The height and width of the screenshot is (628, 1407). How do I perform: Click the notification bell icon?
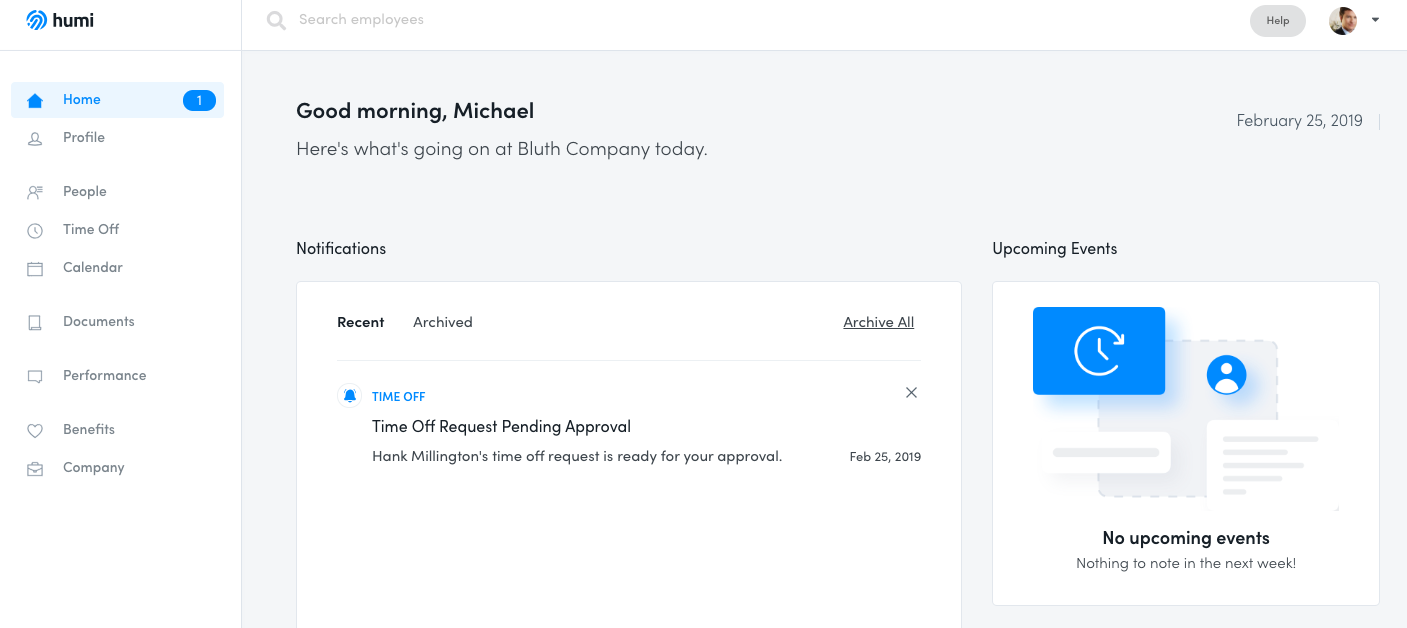click(x=349, y=396)
